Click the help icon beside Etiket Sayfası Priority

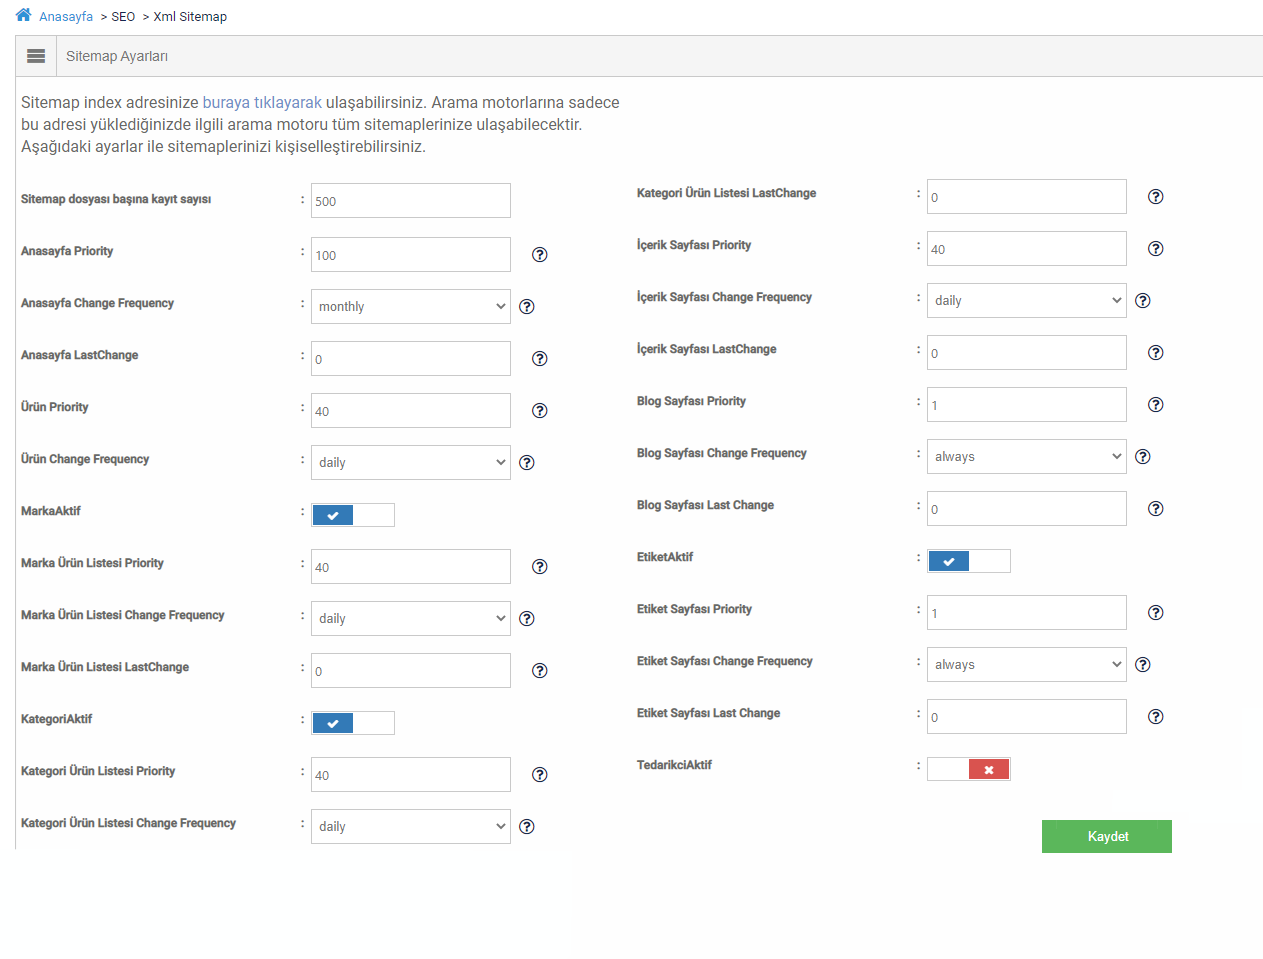(1155, 612)
